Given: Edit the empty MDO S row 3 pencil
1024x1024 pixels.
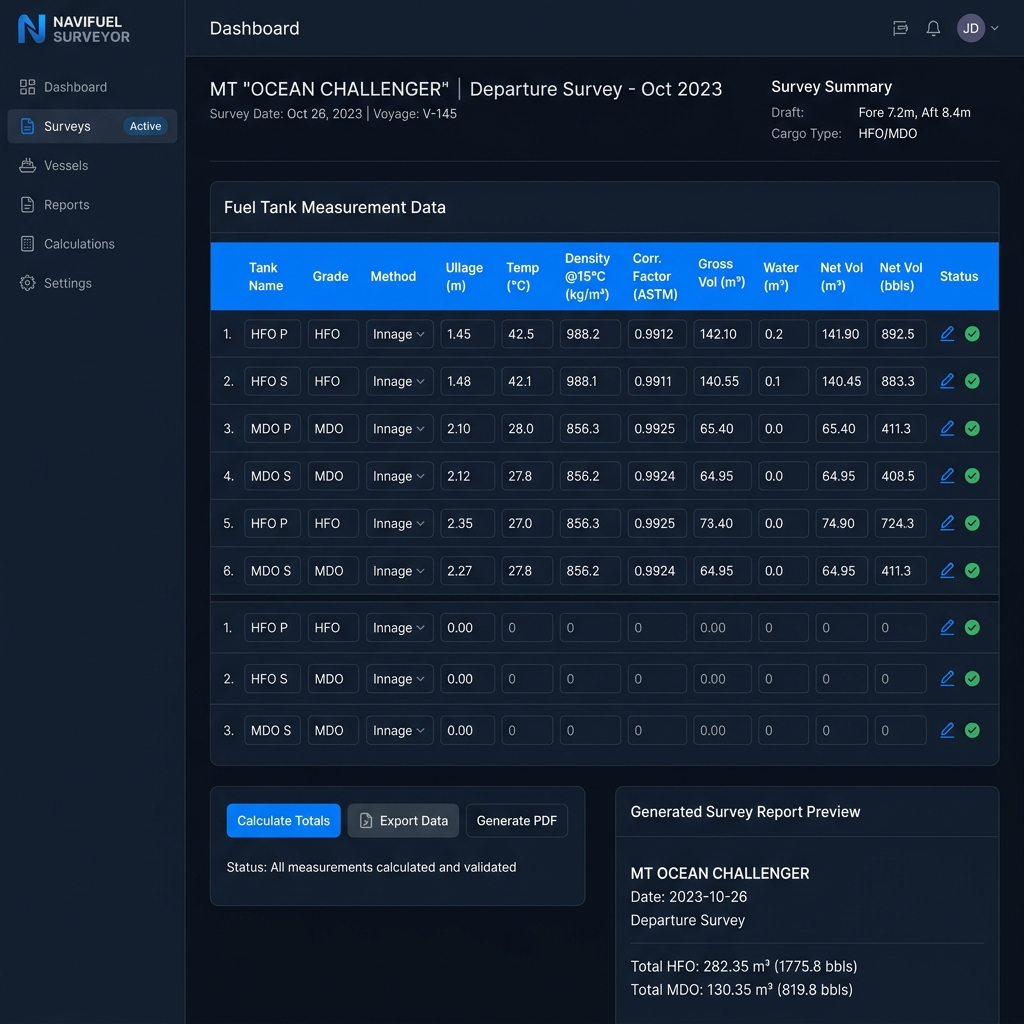Looking at the screenshot, I should tap(947, 730).
